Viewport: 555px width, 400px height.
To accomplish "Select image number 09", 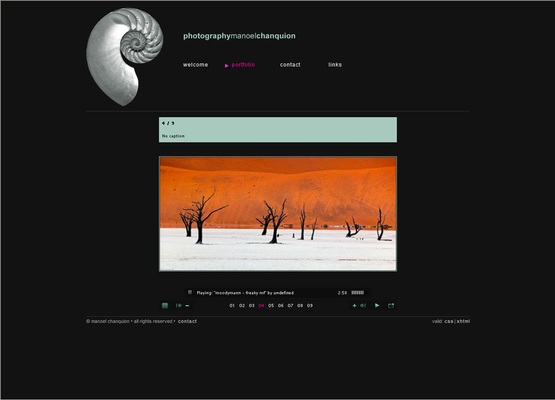I will point(310,305).
